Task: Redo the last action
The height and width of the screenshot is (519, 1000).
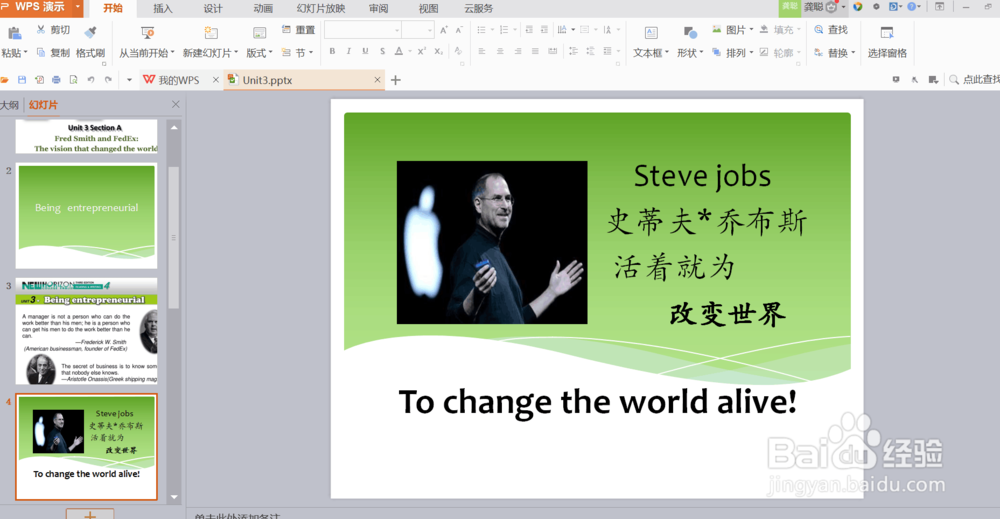Action: (x=108, y=80)
